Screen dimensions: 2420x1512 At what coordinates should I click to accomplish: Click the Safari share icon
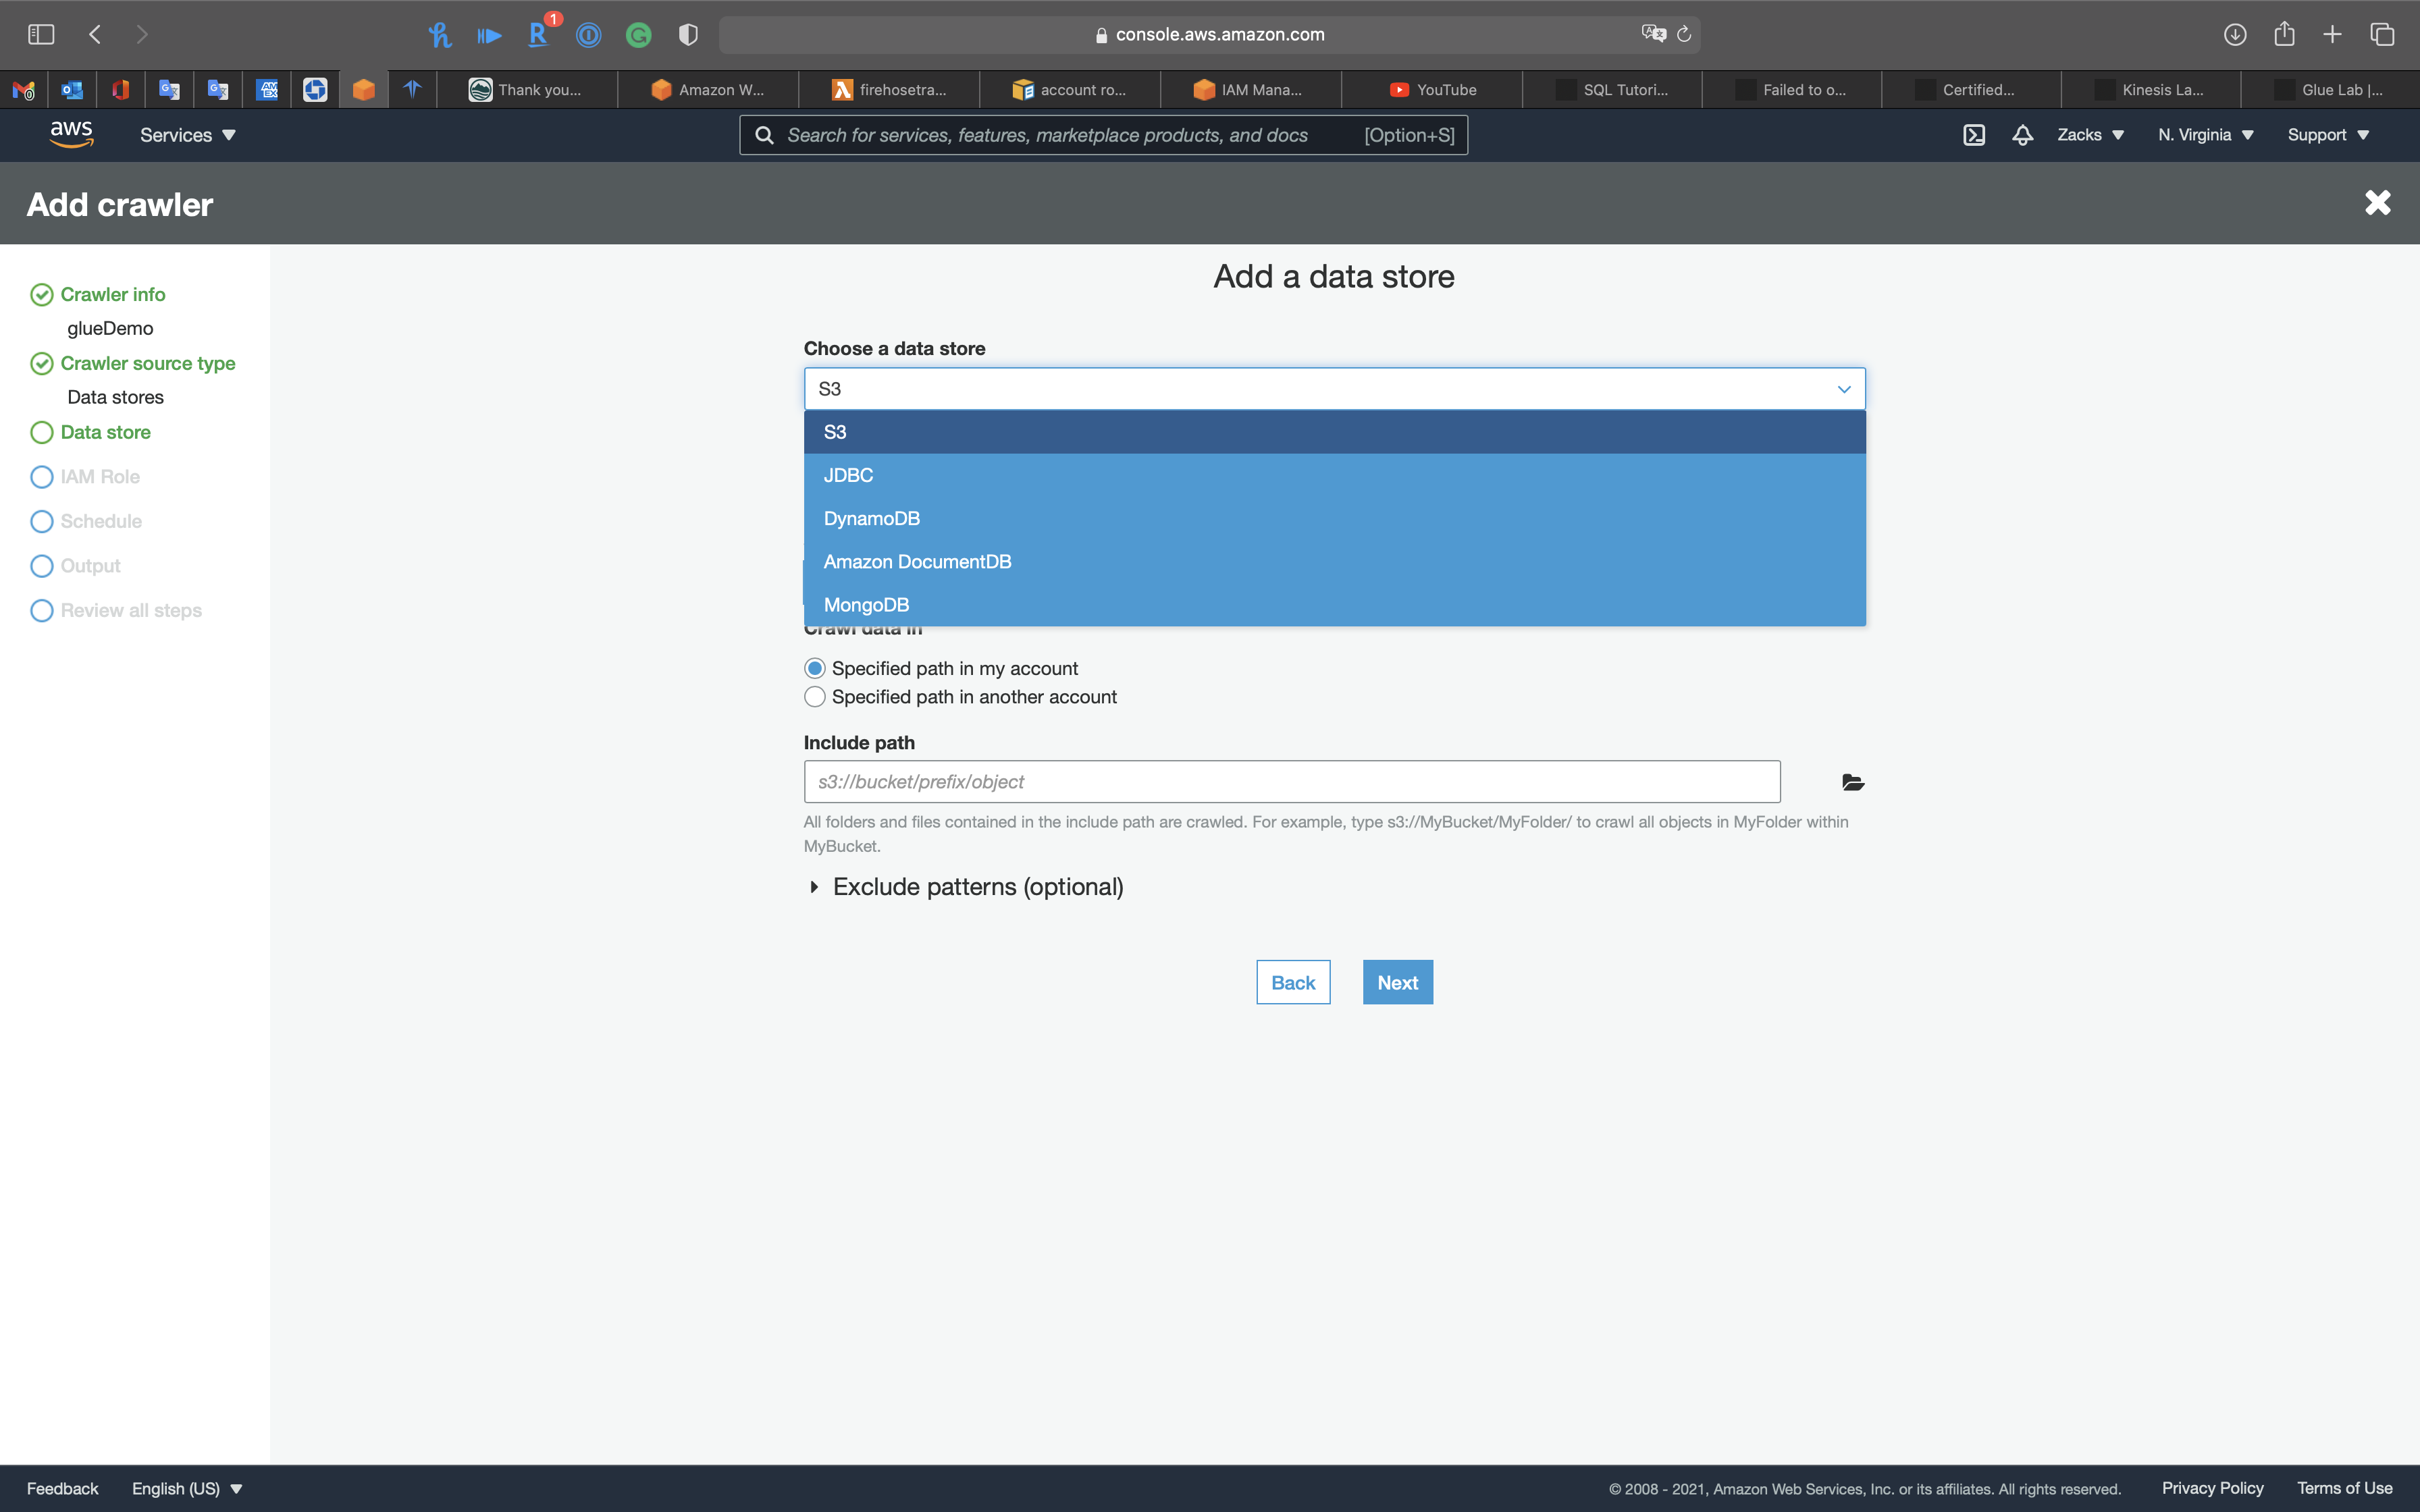coord(2284,34)
